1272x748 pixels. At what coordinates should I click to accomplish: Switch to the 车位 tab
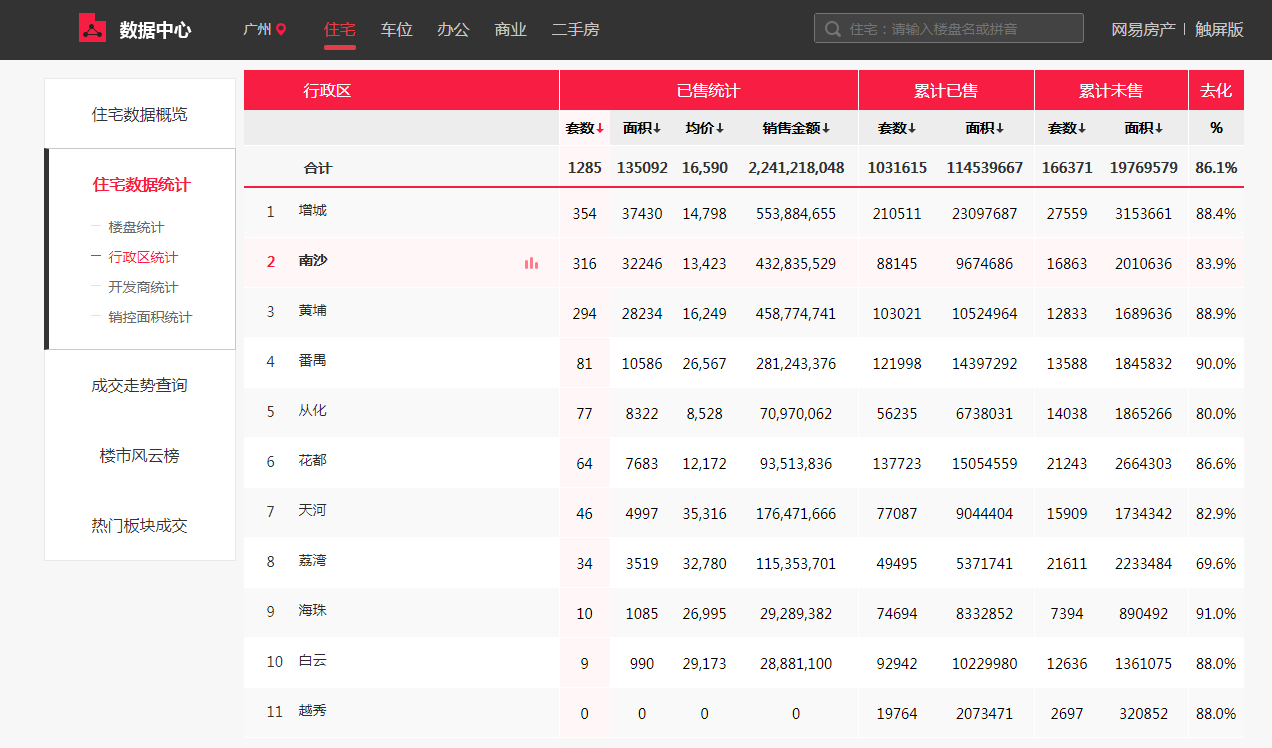pos(396,30)
